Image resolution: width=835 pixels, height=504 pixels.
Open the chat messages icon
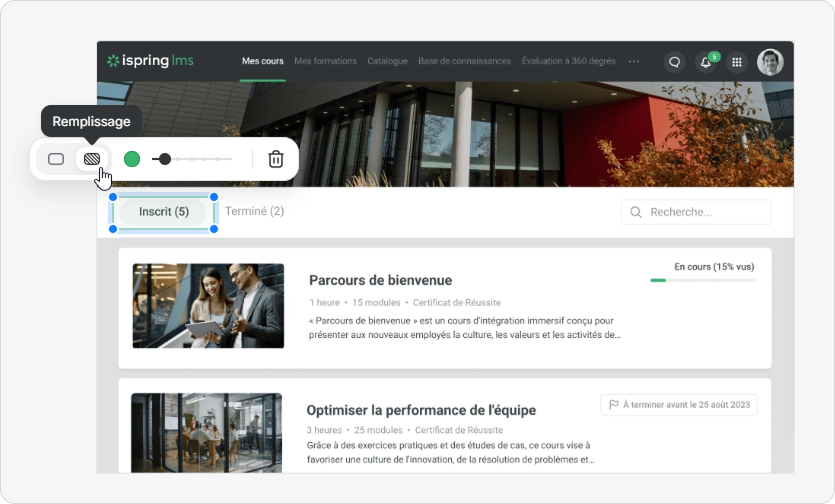click(x=674, y=62)
